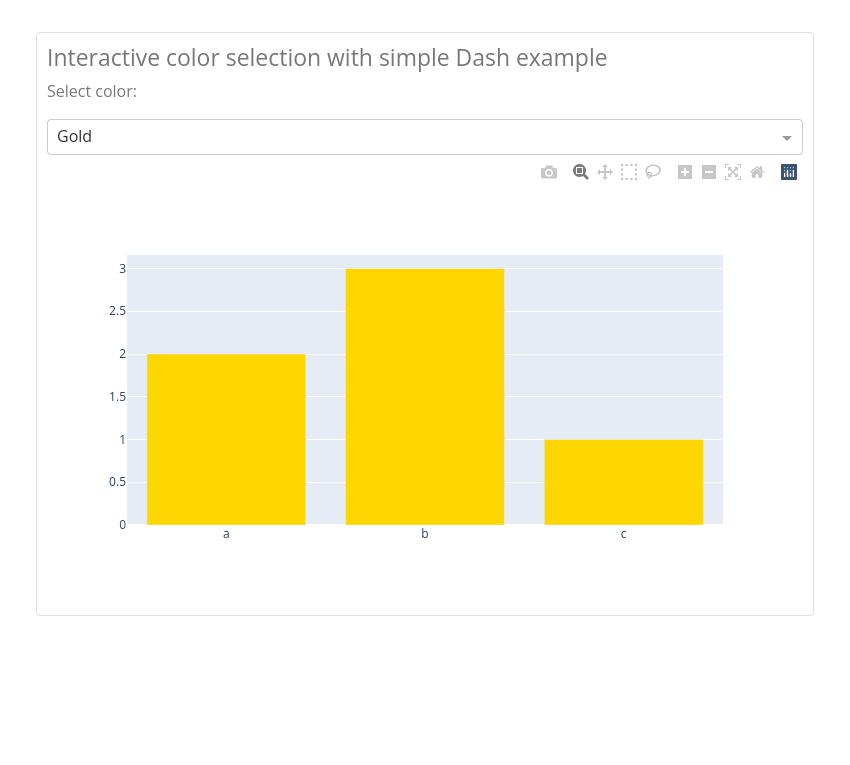Reset axes with the home icon

757,172
